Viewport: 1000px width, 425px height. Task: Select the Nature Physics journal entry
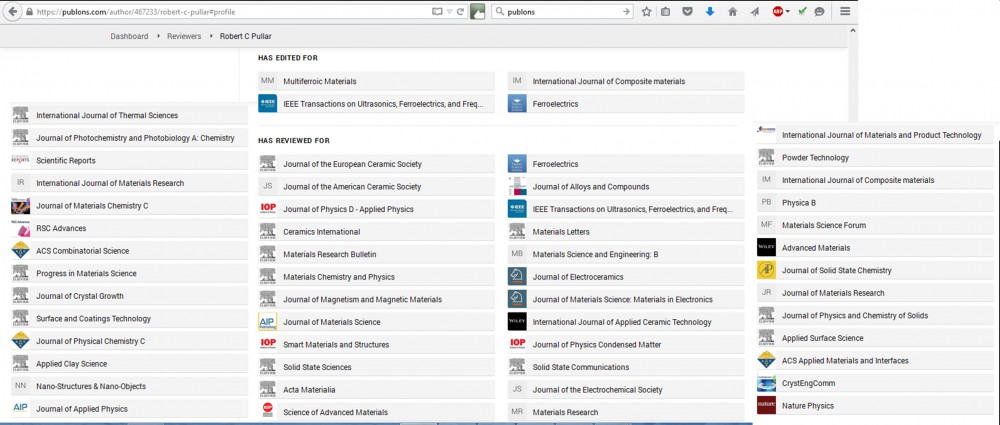pos(807,406)
